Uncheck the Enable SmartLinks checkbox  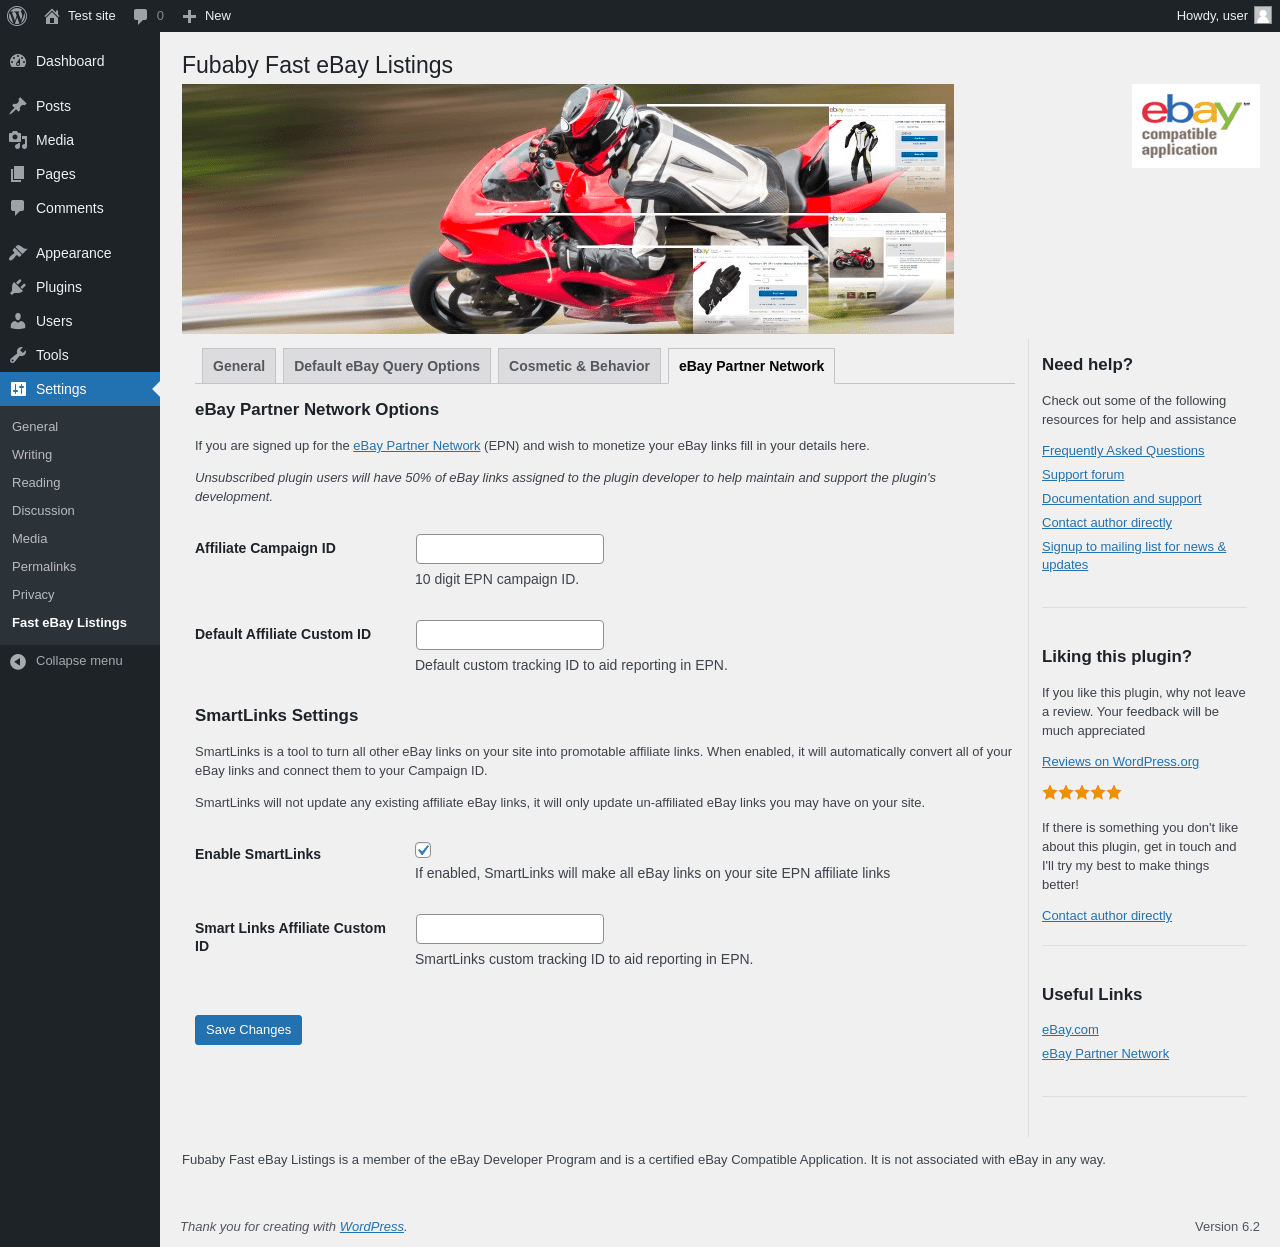point(423,850)
